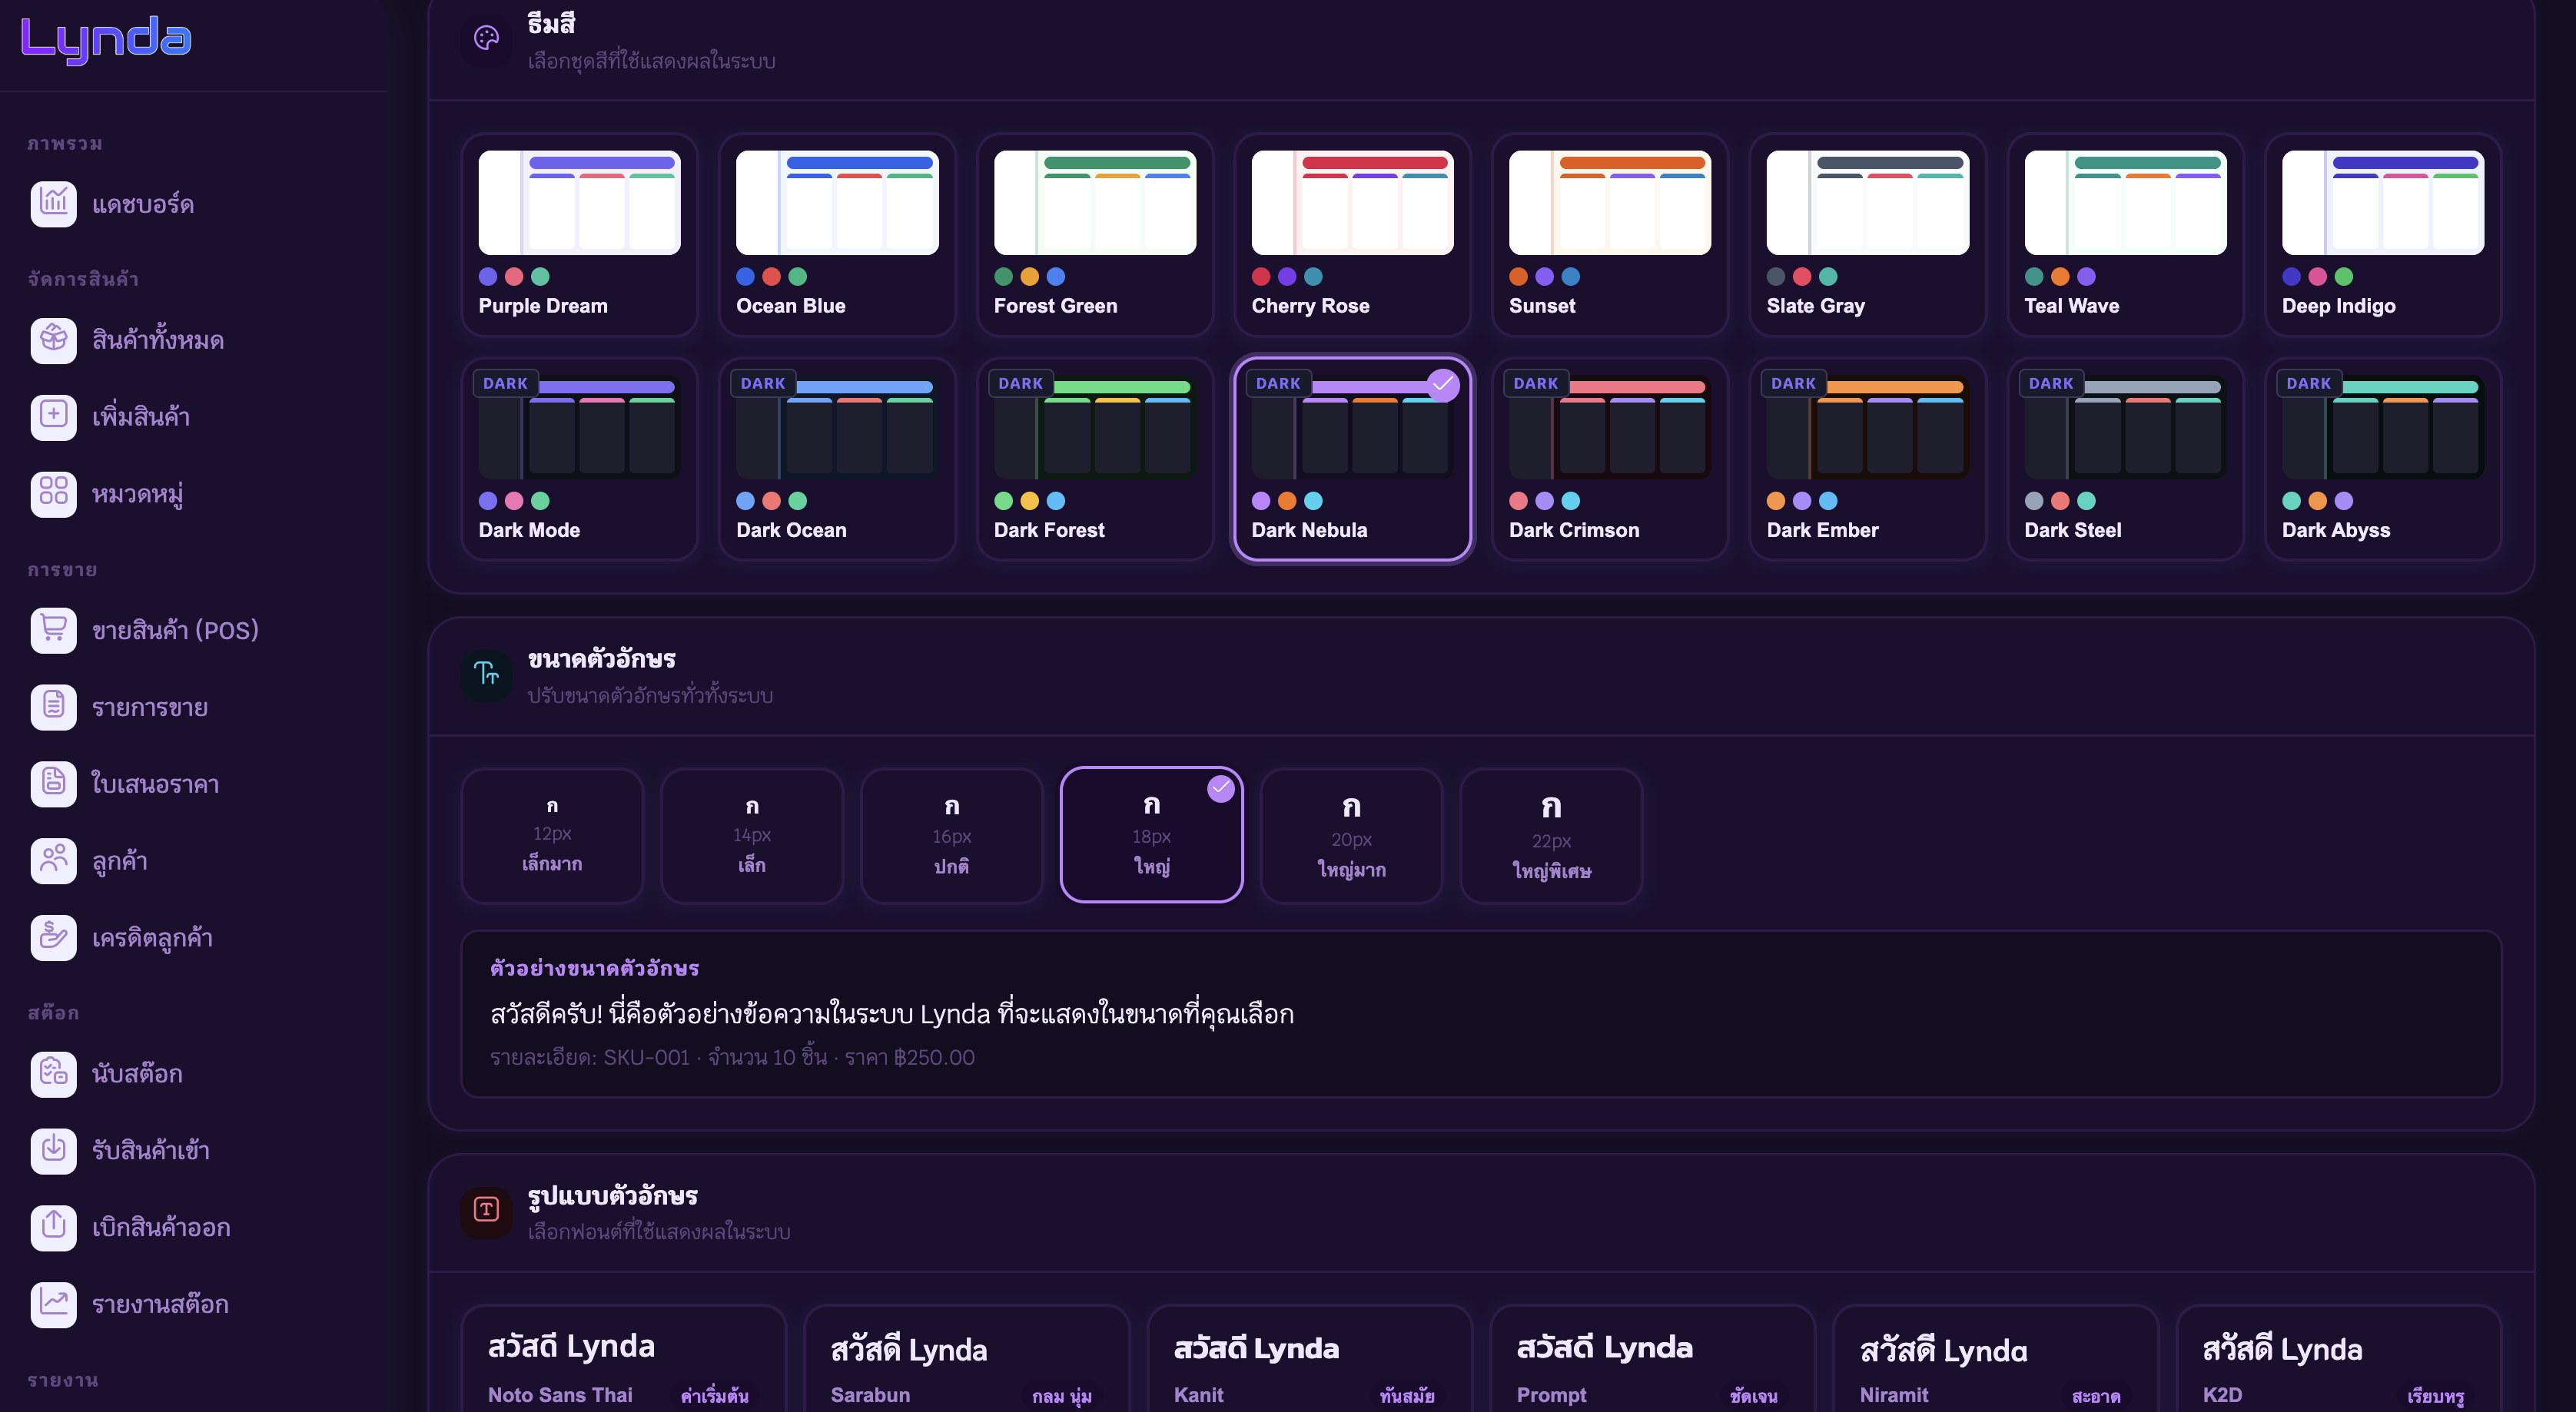This screenshot has width=2576, height=1412.
Task: Apply the Dark Crimson theme
Action: pyautogui.click(x=1609, y=459)
